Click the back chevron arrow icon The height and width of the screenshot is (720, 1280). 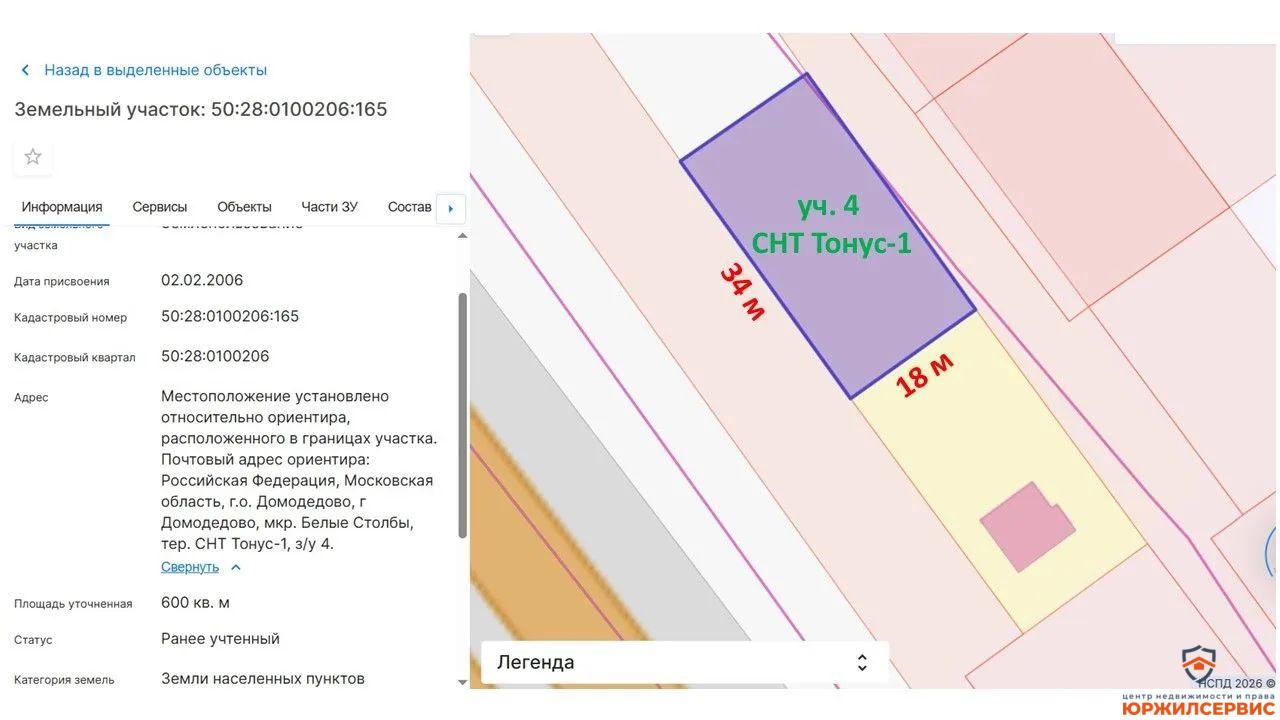(25, 70)
